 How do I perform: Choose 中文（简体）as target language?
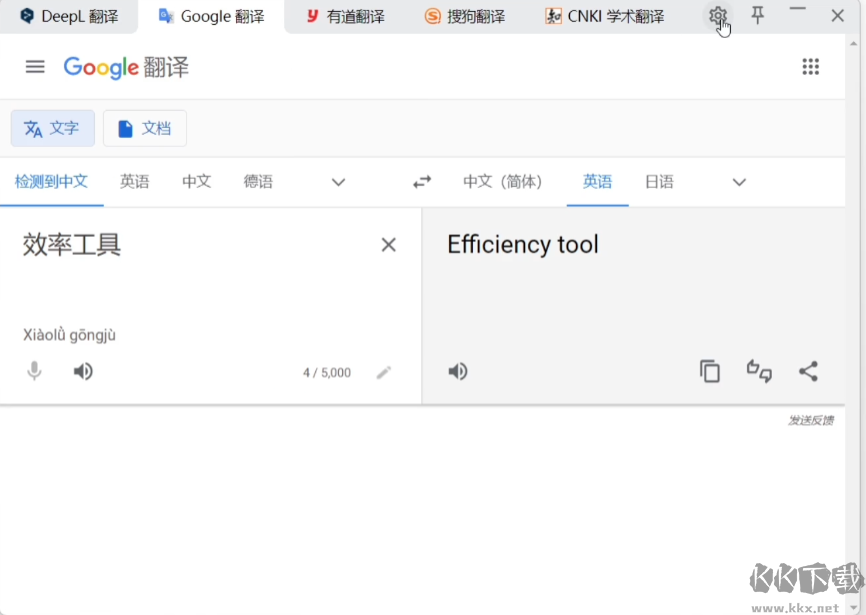503,182
